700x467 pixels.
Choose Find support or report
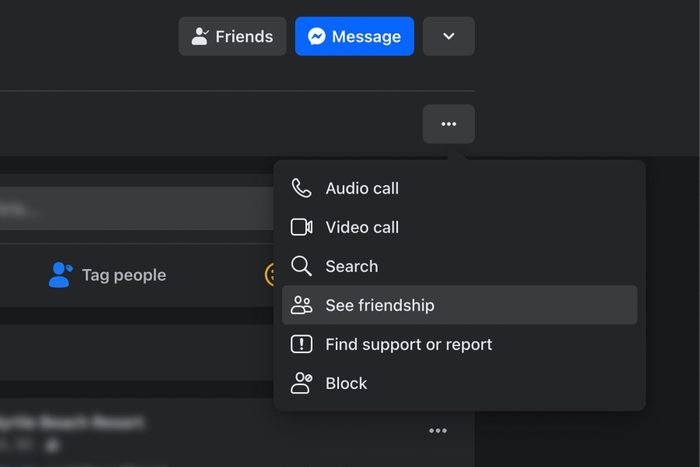[x=408, y=344]
